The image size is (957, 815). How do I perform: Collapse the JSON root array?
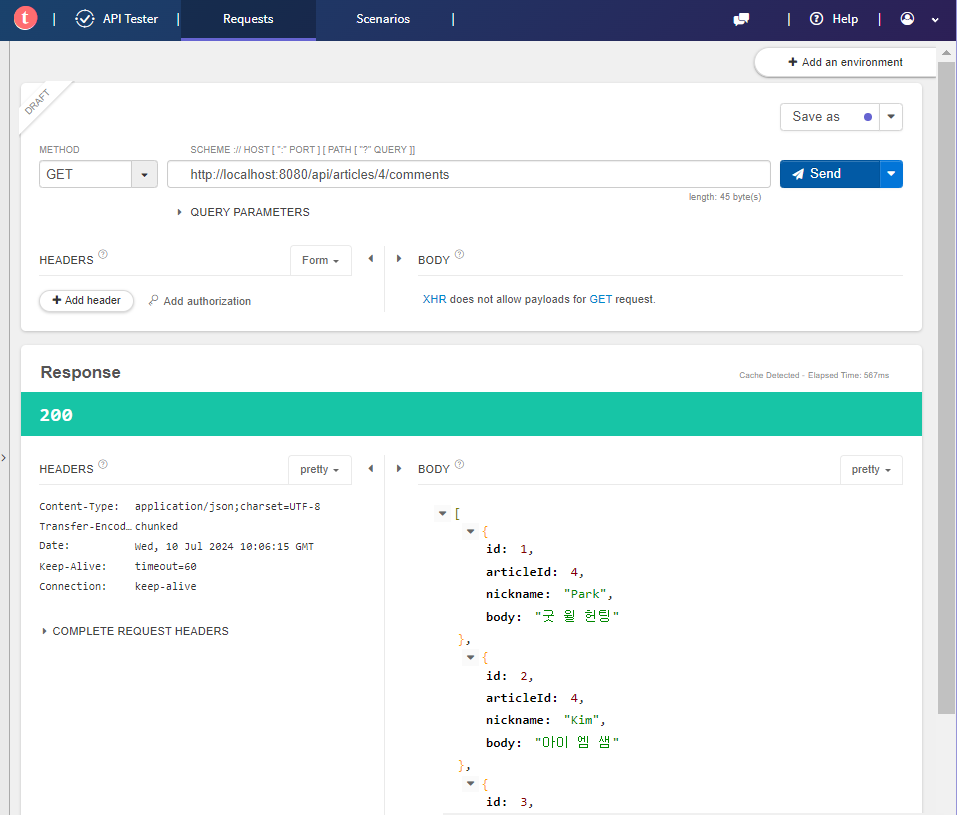coord(442,513)
